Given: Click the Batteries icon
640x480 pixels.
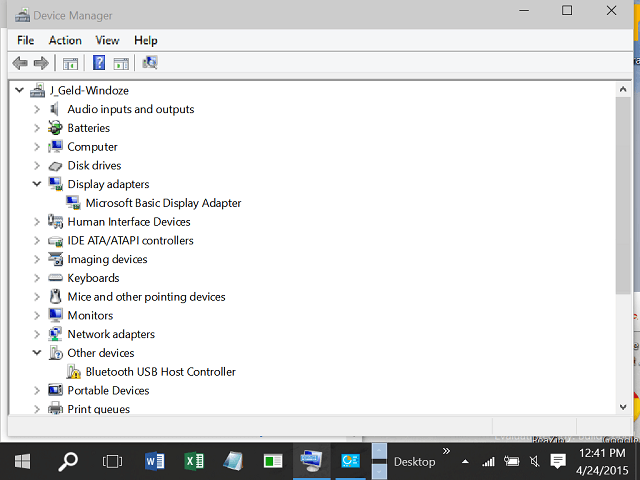Looking at the screenshot, I should [55, 128].
